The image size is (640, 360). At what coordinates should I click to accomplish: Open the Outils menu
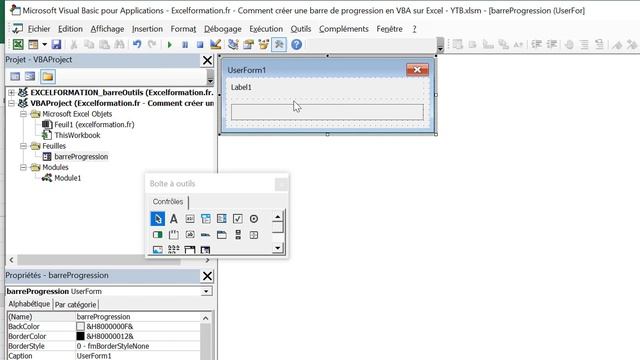point(300,29)
